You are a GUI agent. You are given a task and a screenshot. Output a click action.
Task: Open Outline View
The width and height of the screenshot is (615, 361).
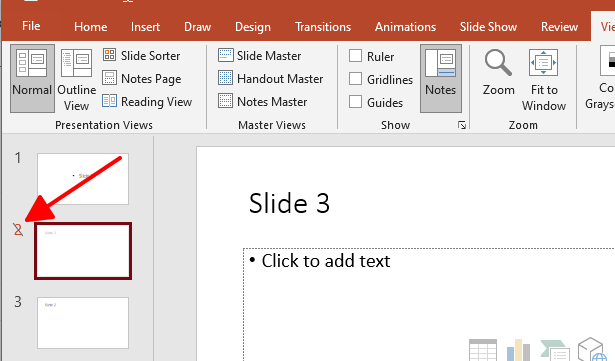click(x=76, y=78)
